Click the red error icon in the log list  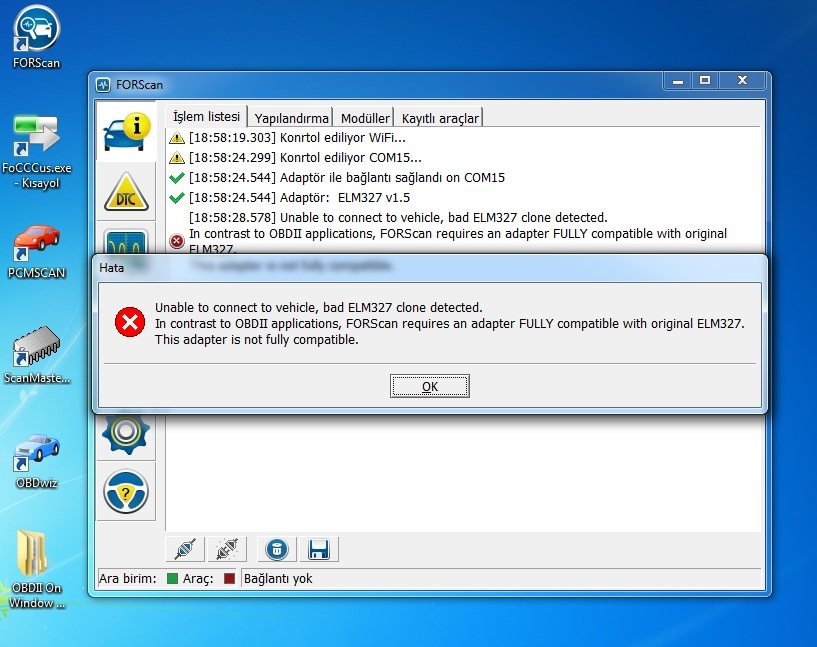coord(177,241)
